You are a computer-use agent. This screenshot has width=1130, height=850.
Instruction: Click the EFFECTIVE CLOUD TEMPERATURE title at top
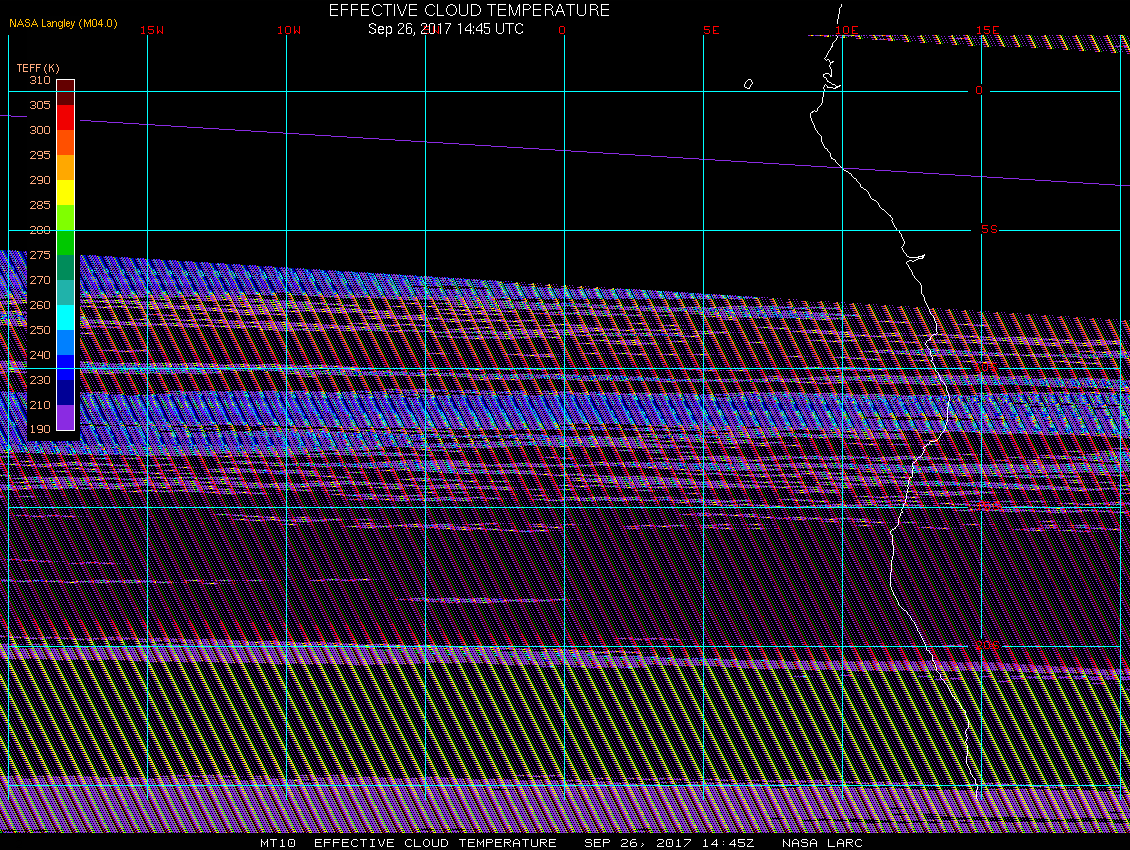pos(469,11)
